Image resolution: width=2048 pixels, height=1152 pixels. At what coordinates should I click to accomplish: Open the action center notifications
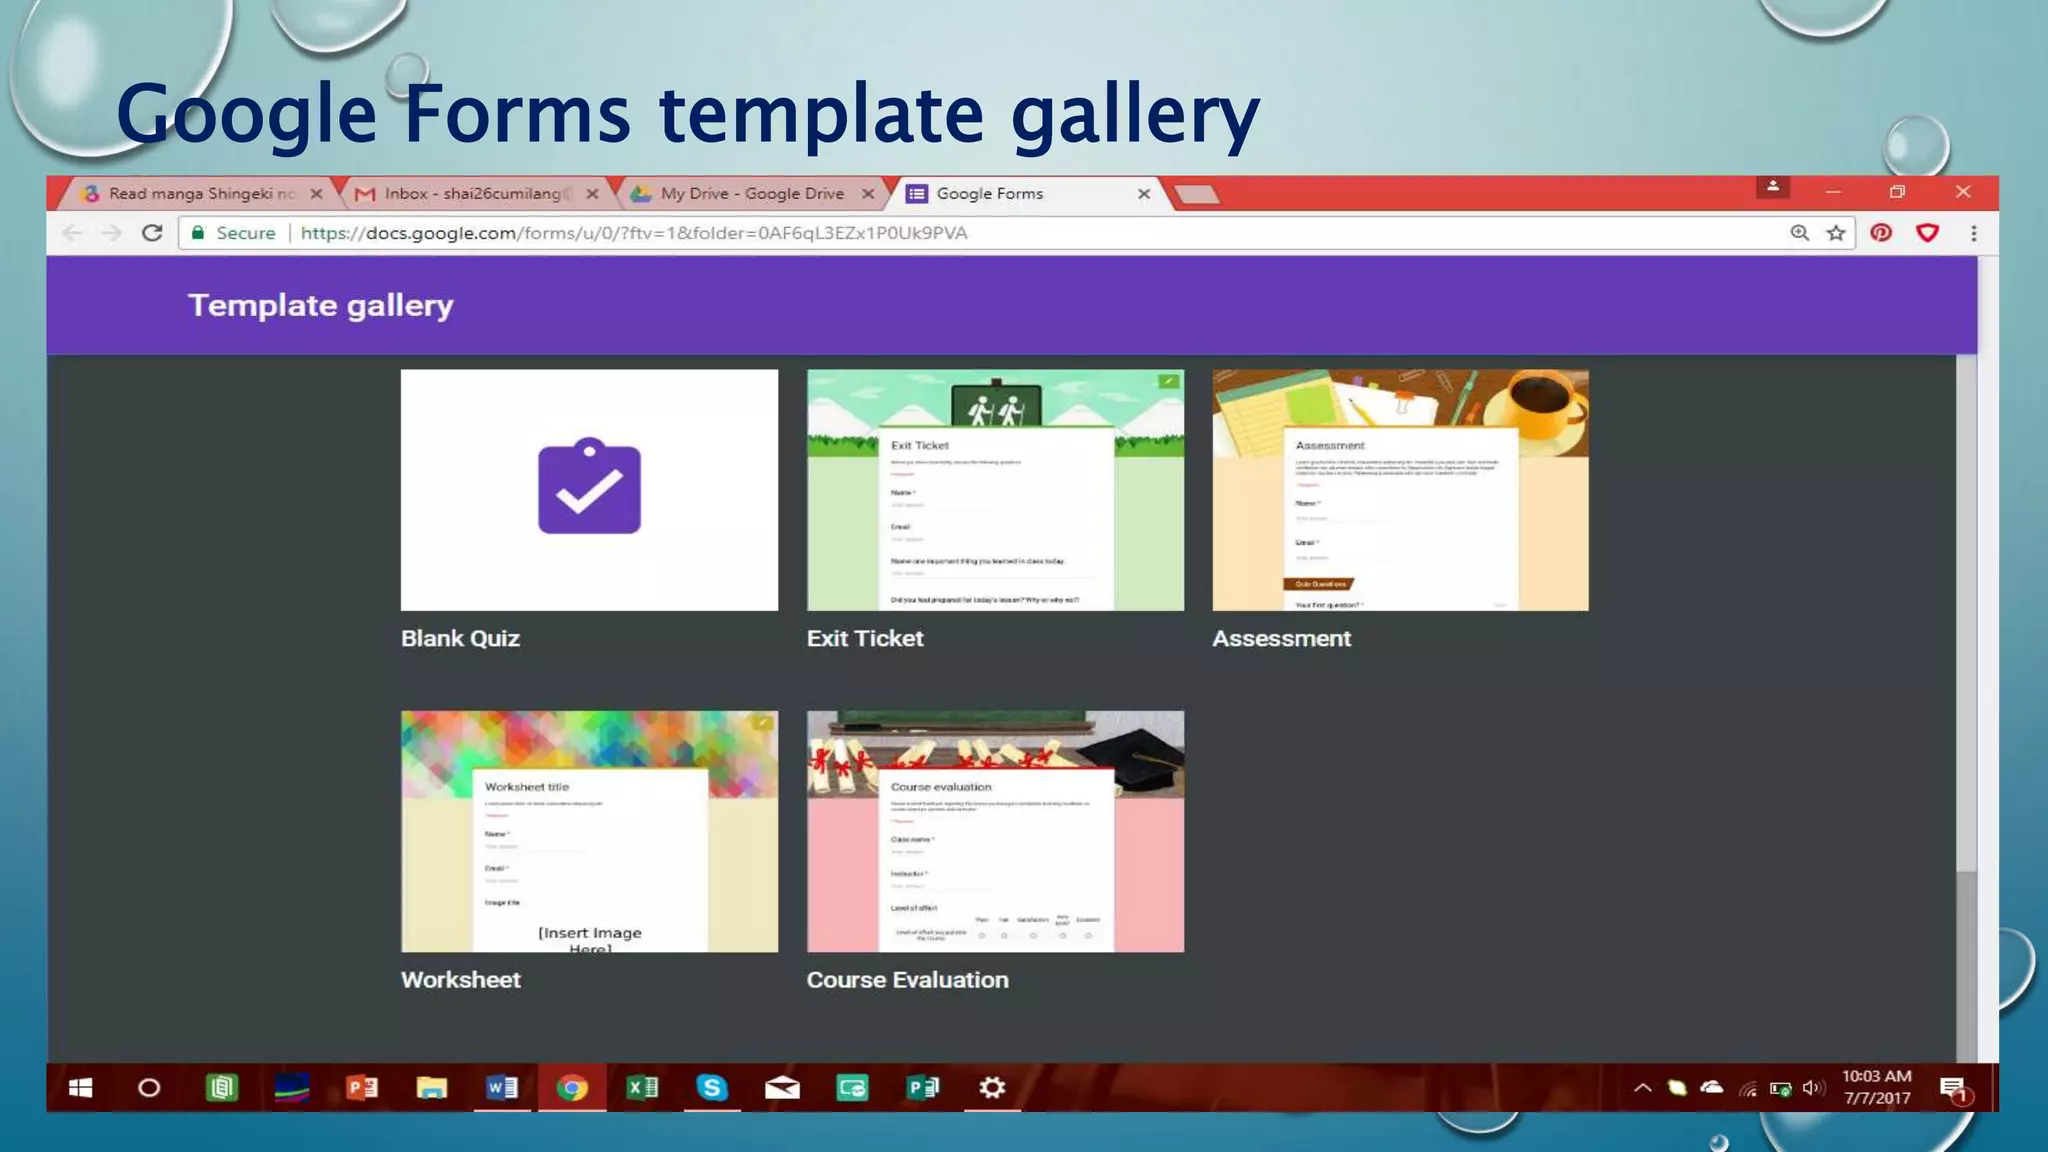point(1954,1089)
